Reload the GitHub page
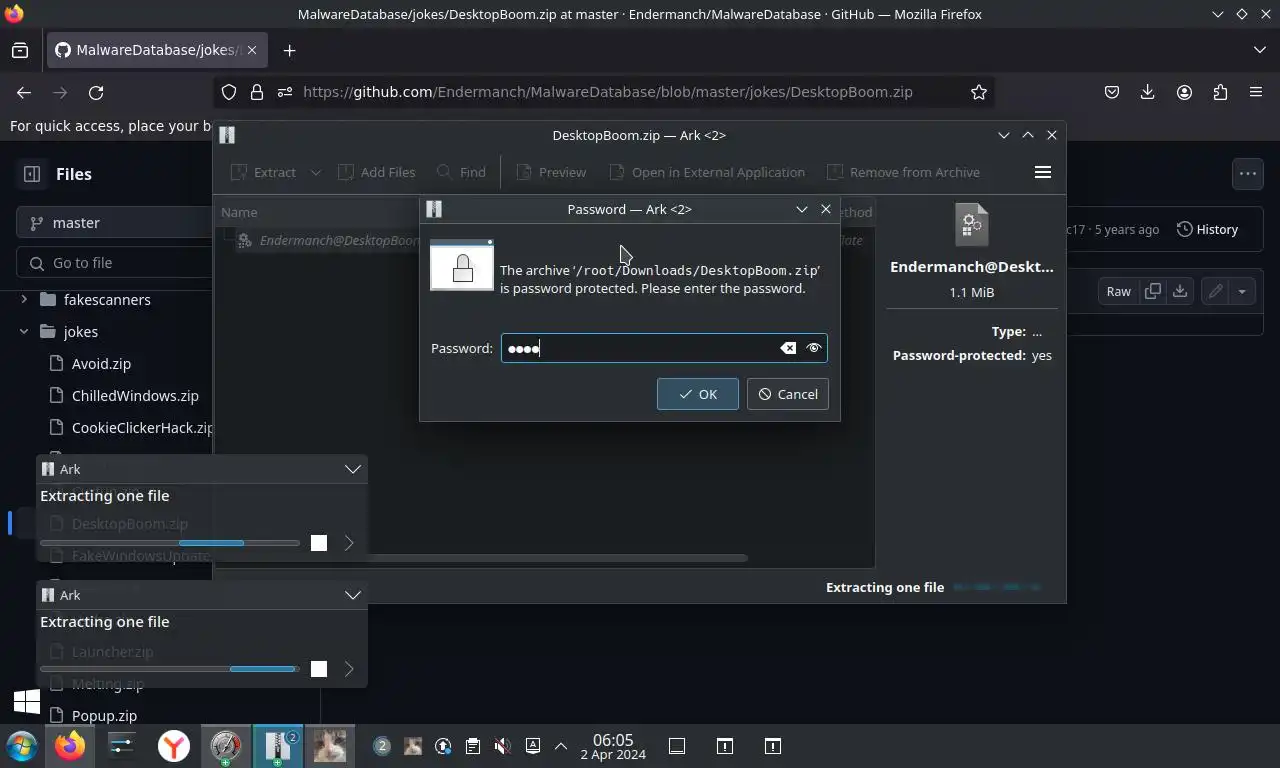The height and width of the screenshot is (768, 1280). [96, 92]
